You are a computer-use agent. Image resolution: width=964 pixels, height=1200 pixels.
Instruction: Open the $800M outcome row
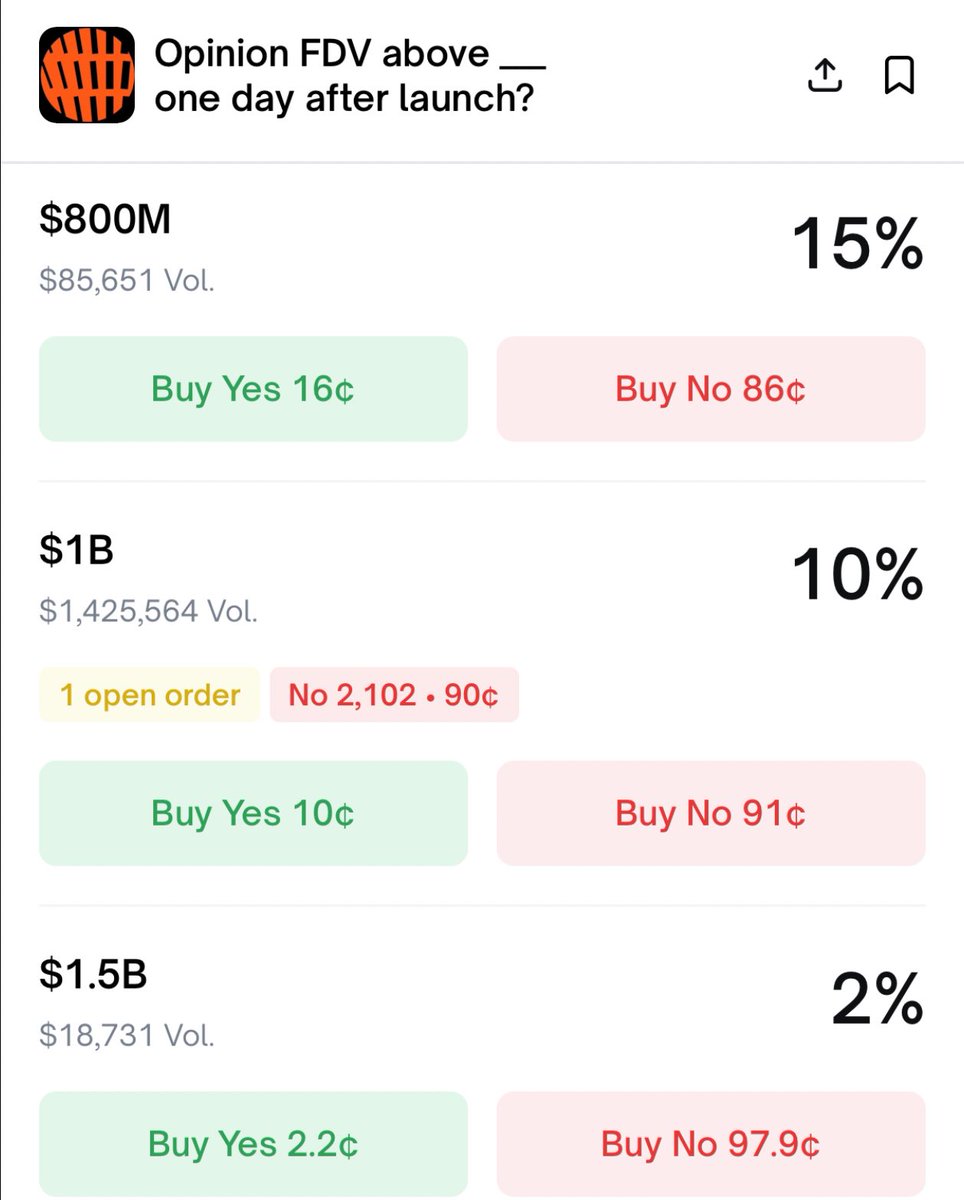coord(105,219)
